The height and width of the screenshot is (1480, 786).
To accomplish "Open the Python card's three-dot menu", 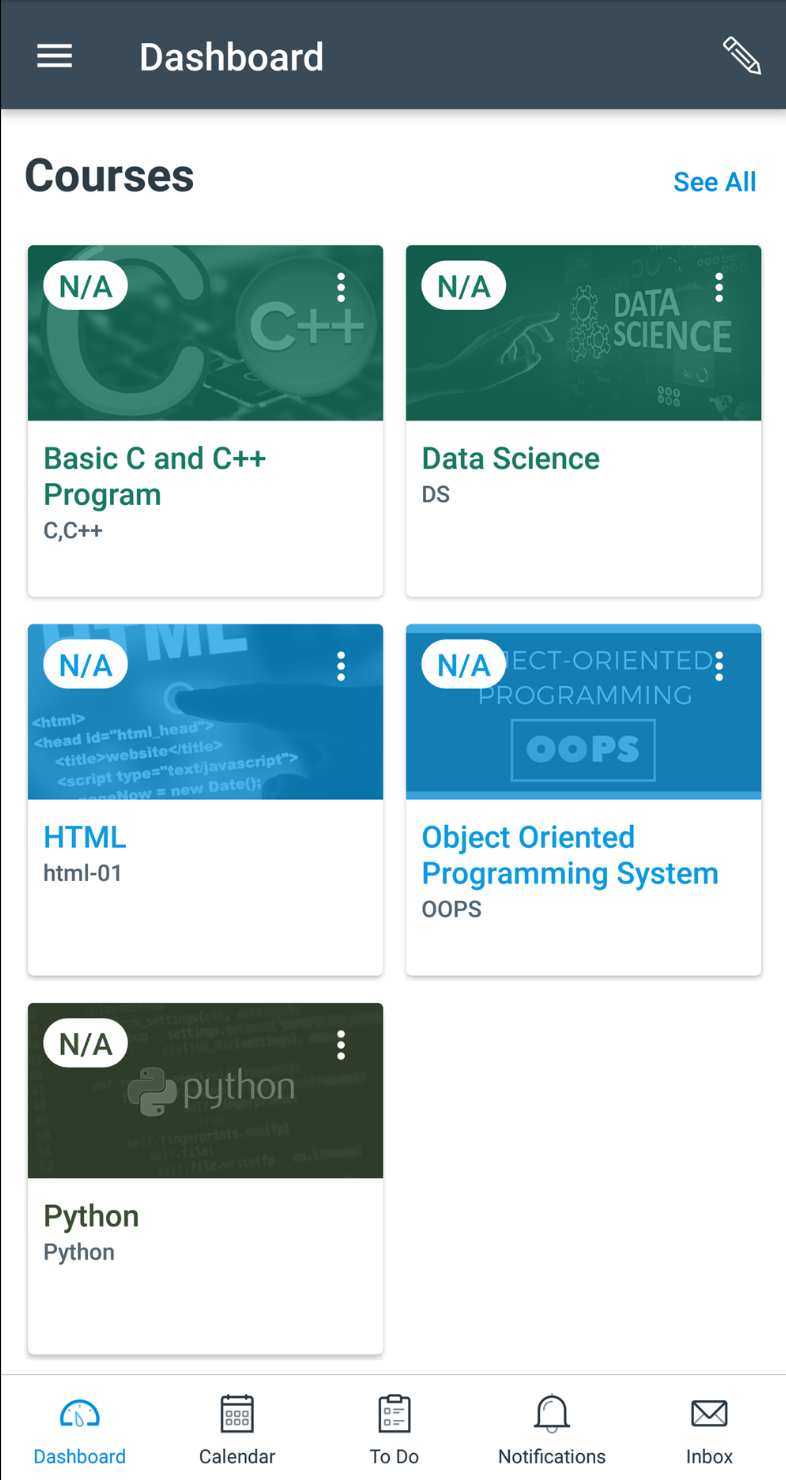I will click(x=341, y=1045).
